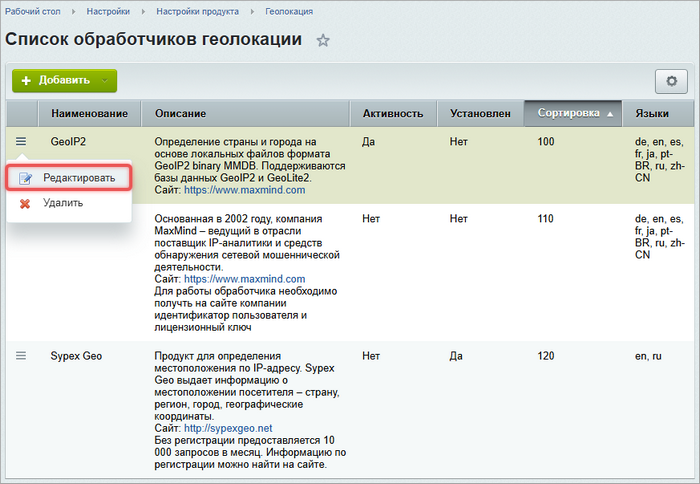Open the maxmind.com link in GeoIP2 description

[x=245, y=189]
